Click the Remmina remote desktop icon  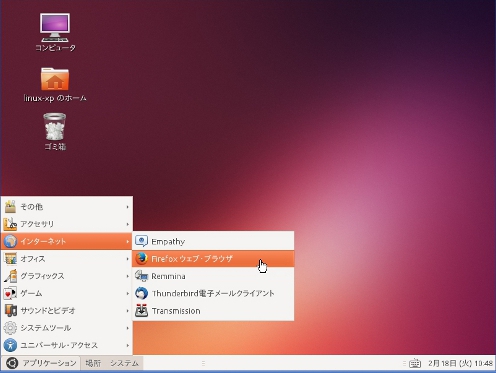(x=141, y=276)
